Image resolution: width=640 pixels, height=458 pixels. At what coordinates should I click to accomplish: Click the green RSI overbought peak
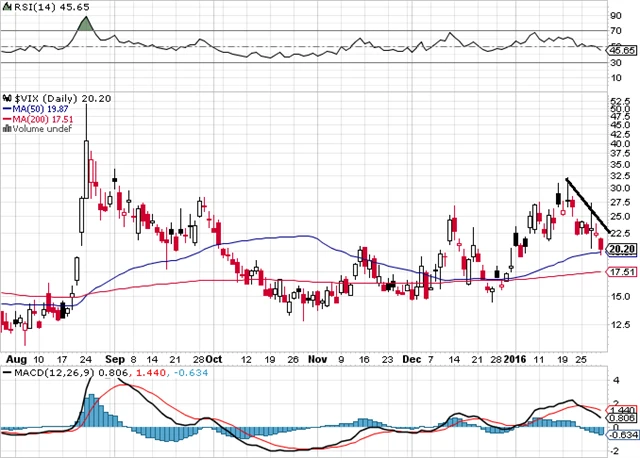point(86,23)
